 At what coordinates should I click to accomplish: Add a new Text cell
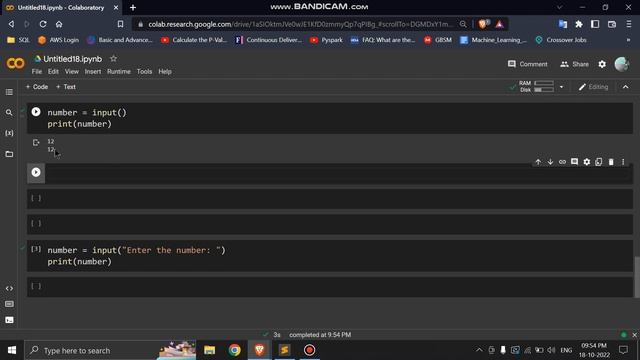point(66,87)
